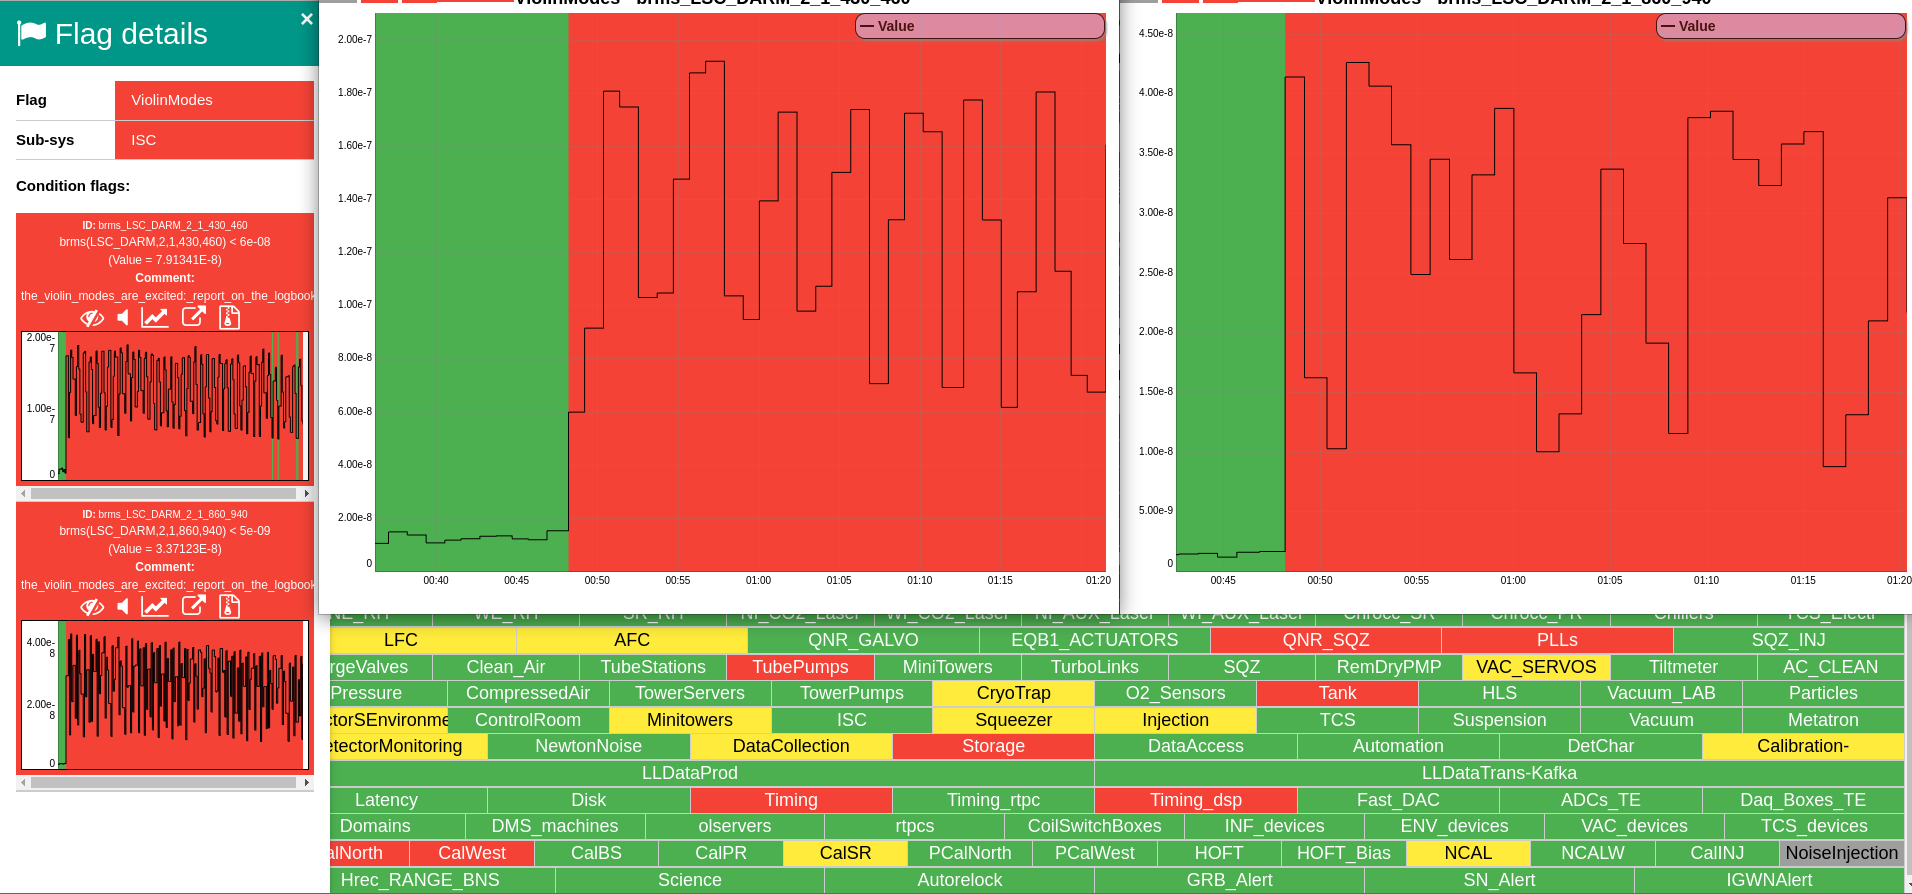Select the ViolinModes flag value cell

[214, 100]
